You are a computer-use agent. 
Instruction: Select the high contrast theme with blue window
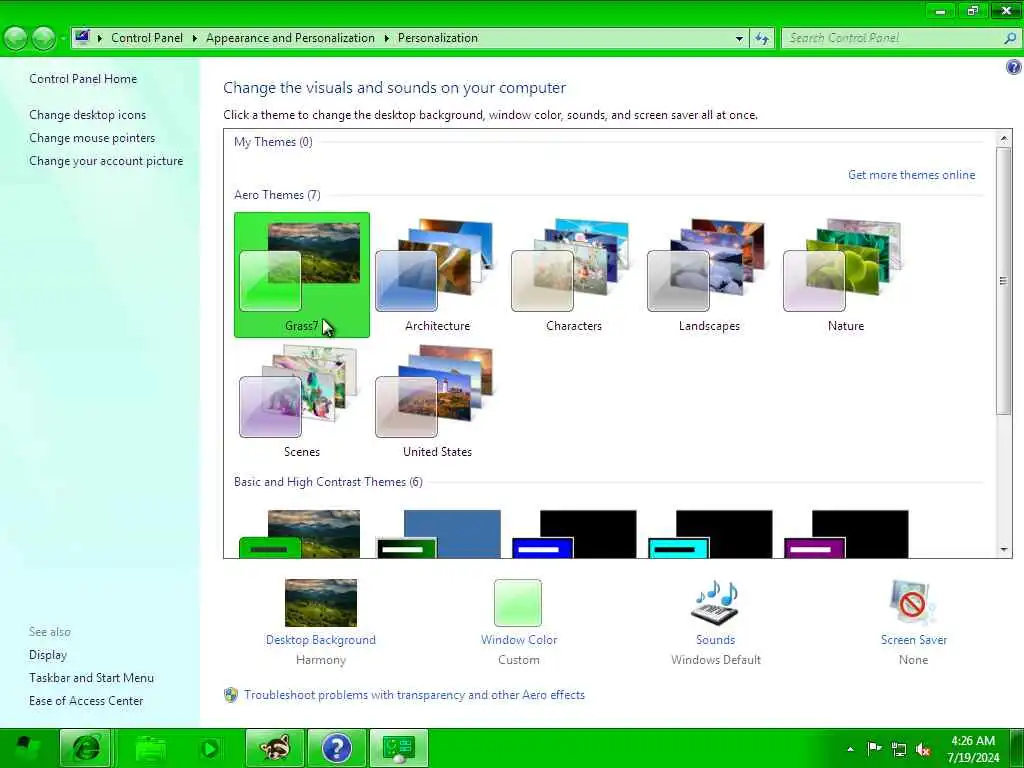click(x=575, y=534)
